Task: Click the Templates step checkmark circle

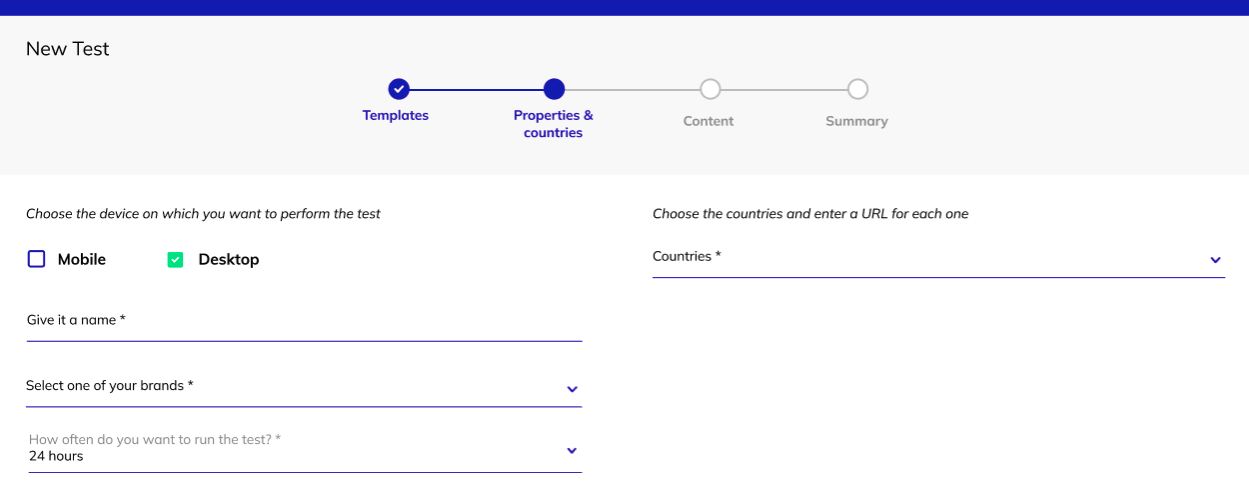Action: [398, 89]
